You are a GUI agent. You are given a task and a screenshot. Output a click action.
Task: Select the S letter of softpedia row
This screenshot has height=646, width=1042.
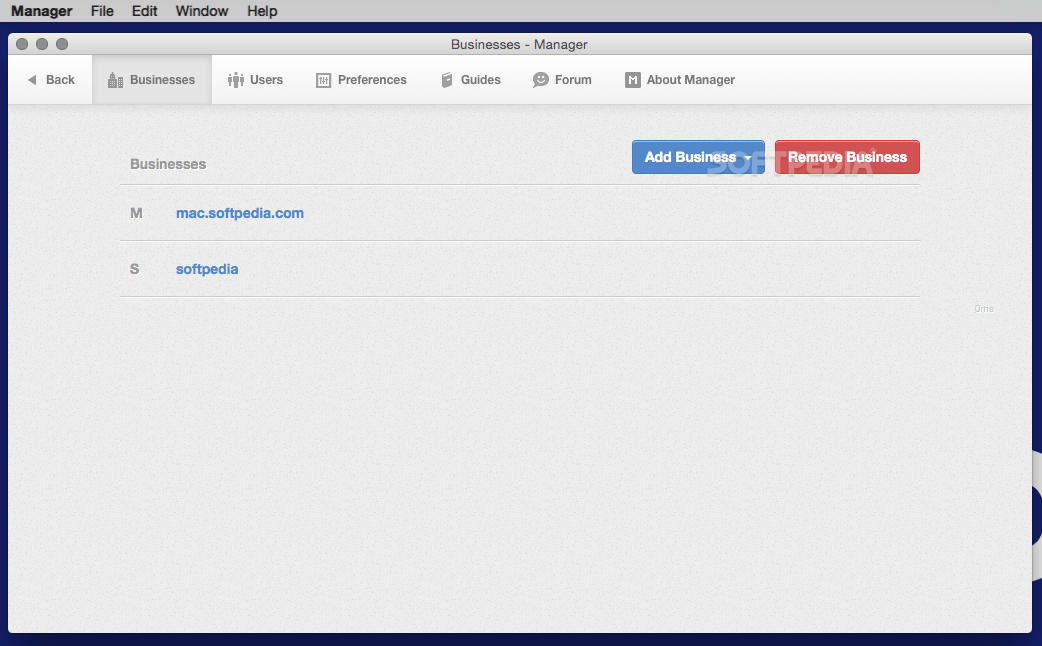click(134, 269)
